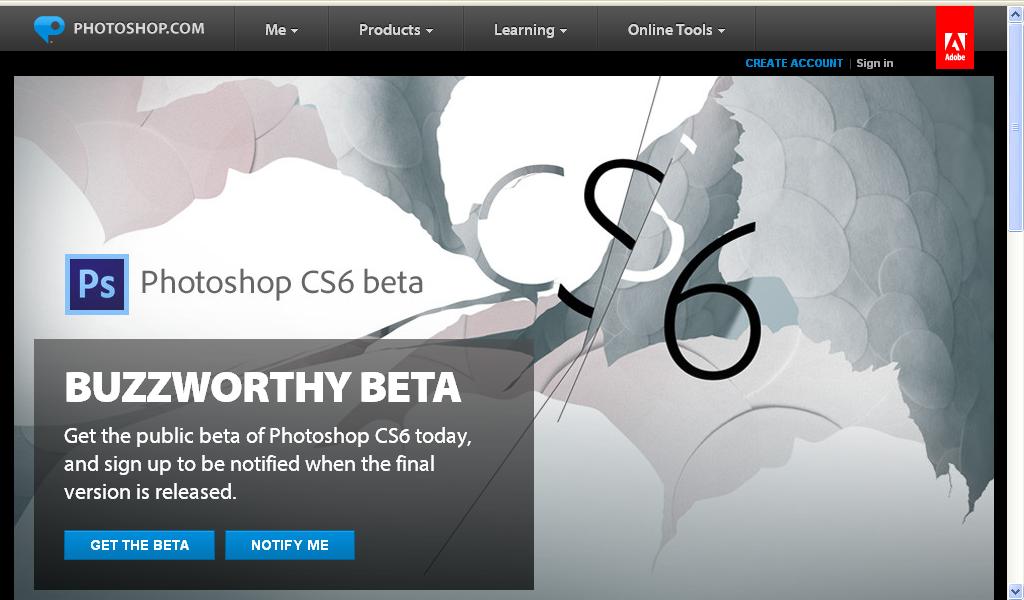
Task: Click the blue Ps Photoshop icon
Action: click(97, 285)
